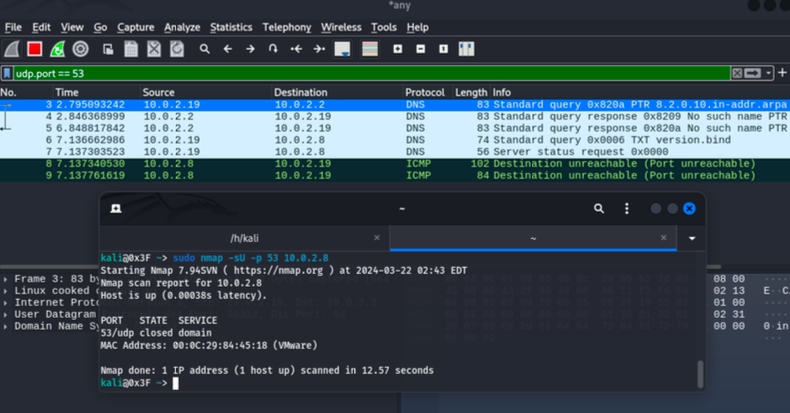The height and width of the screenshot is (413, 790).
Task: Toggle packet list colorization
Action: point(370,49)
